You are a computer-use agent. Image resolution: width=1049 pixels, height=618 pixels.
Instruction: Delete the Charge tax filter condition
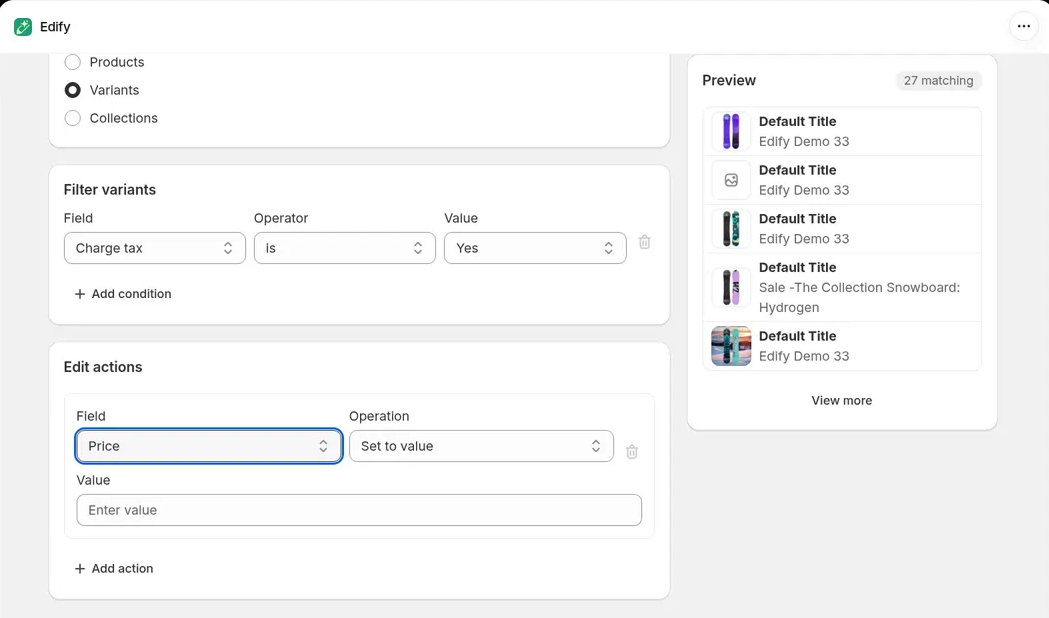644,242
